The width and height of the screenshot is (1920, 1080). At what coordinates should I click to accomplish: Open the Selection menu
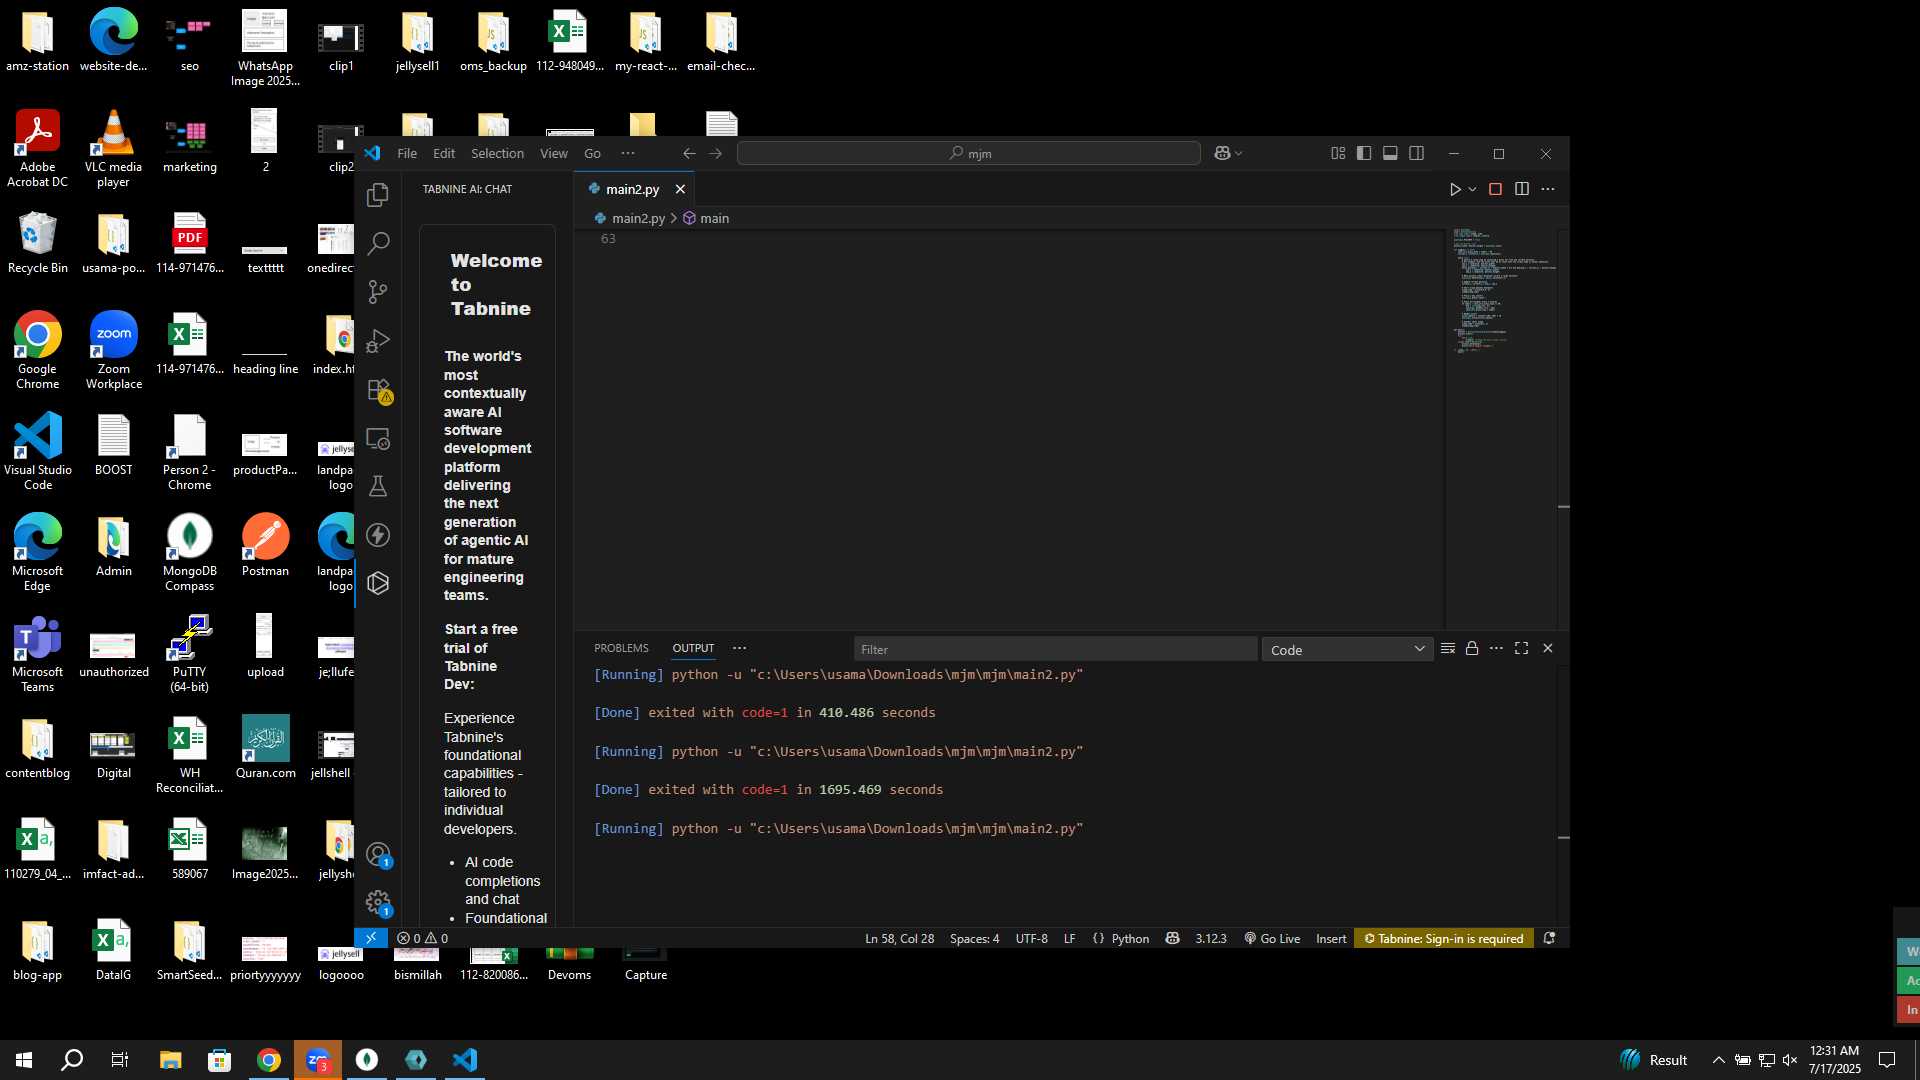click(x=497, y=153)
